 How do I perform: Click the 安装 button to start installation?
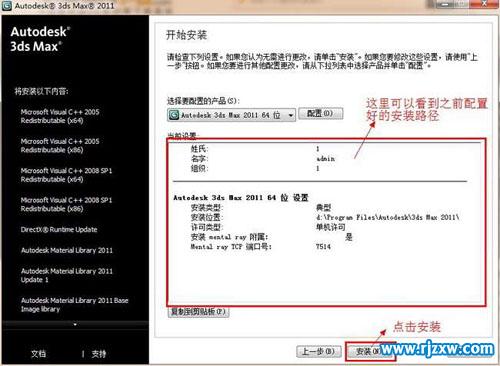(x=369, y=351)
